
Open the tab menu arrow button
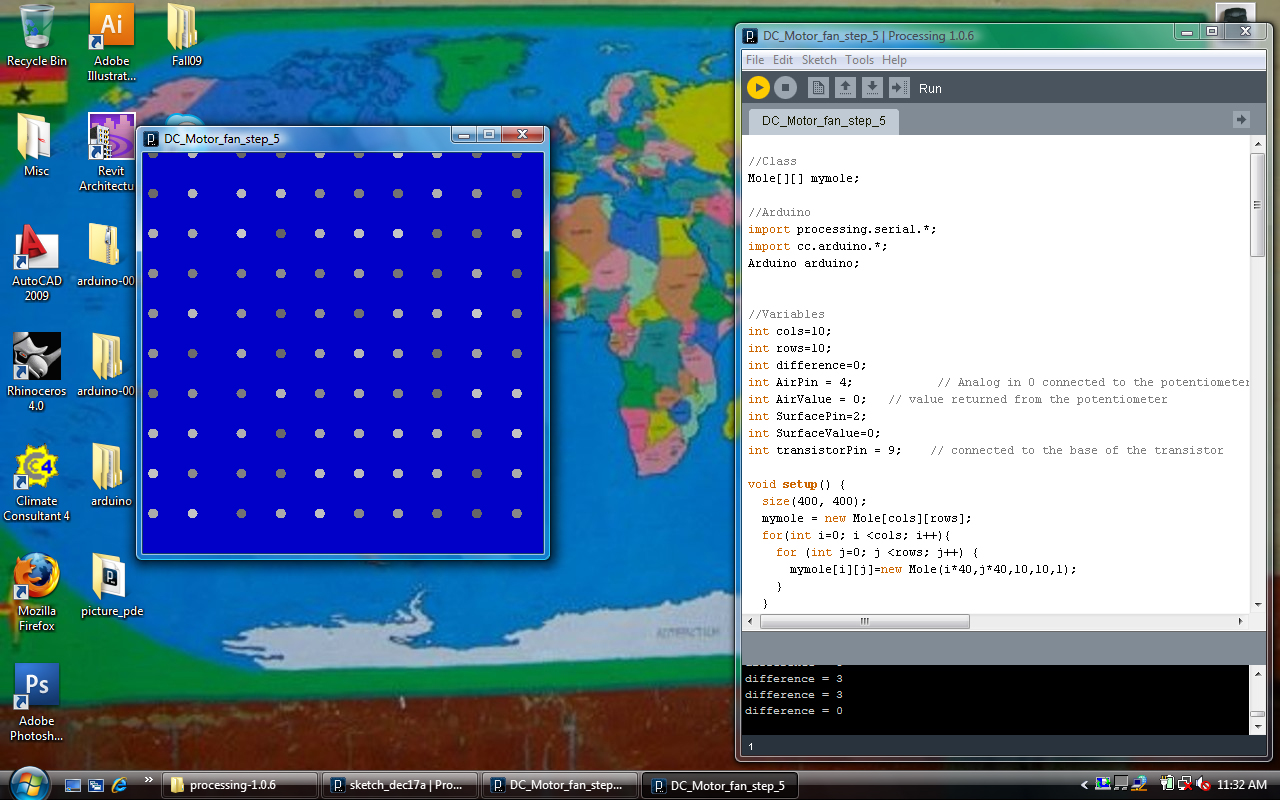(1241, 120)
